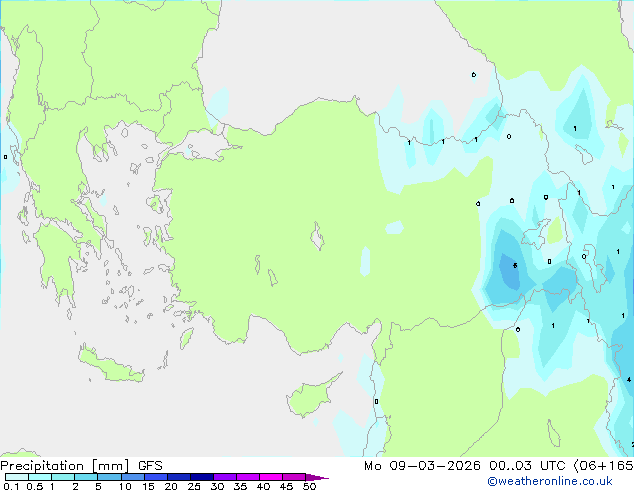This screenshot has width=634, height=490.
Task: Click the '(06+165' forecast run text
Action: coord(603,466)
